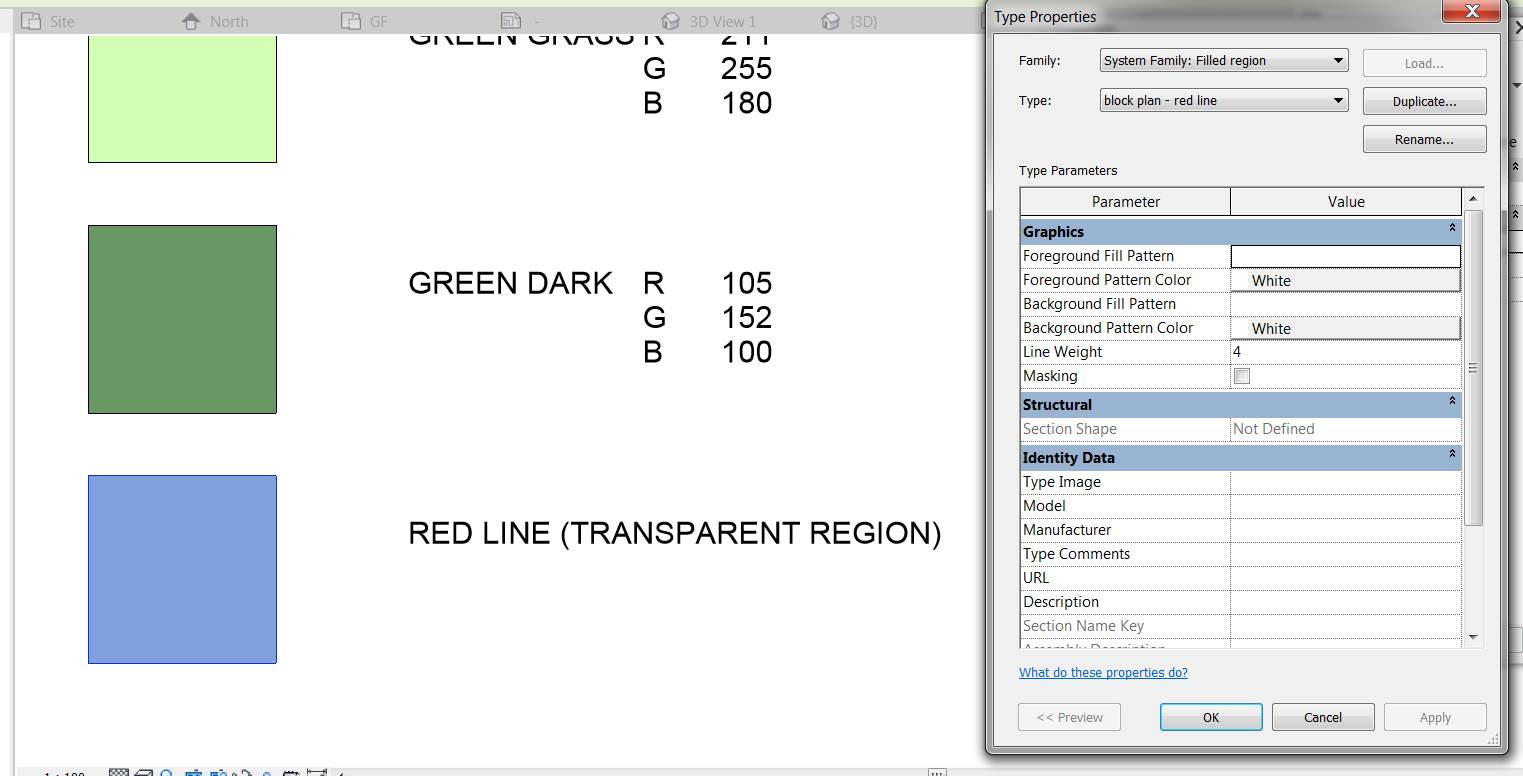The image size is (1523, 776).
Task: Click the Type Parameters heading
Action: (x=1068, y=171)
